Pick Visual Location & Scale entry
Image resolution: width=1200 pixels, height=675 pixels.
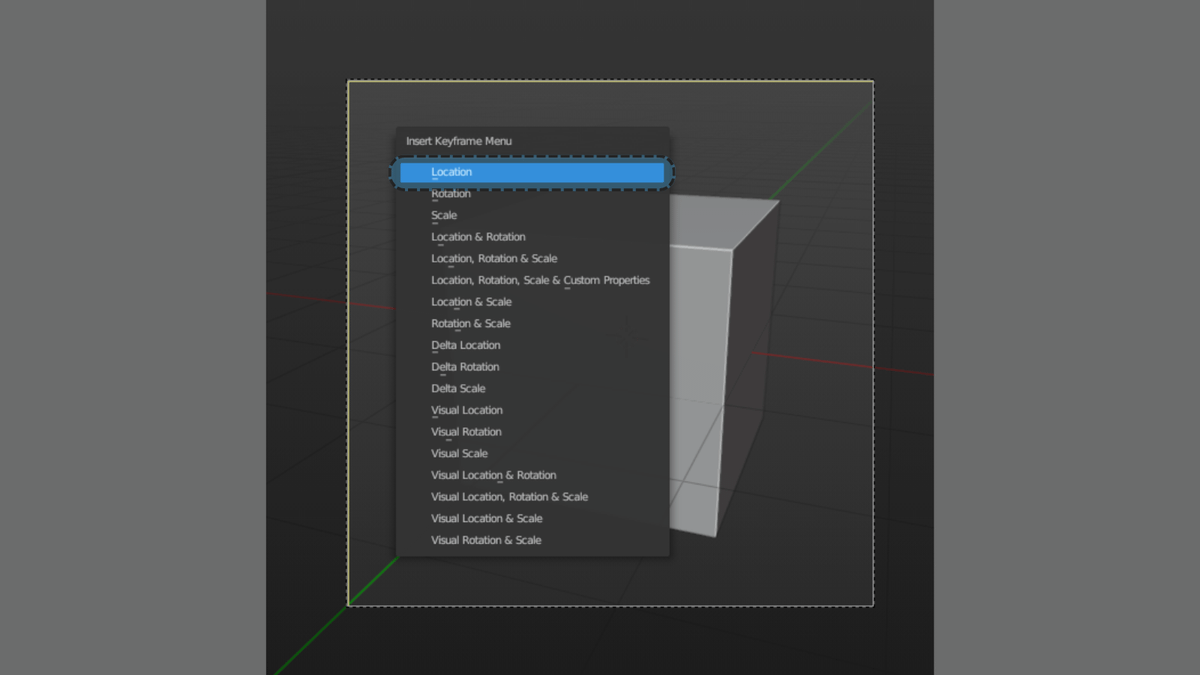(x=486, y=519)
